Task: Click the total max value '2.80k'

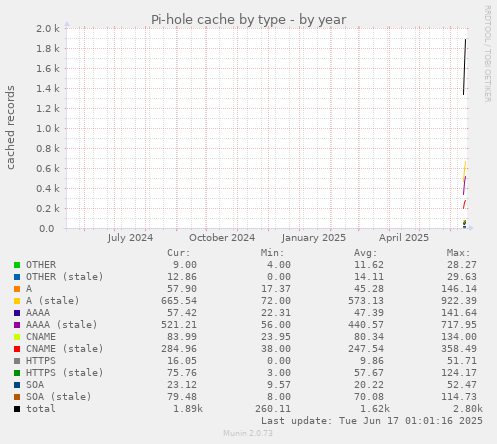Action: [468, 409]
